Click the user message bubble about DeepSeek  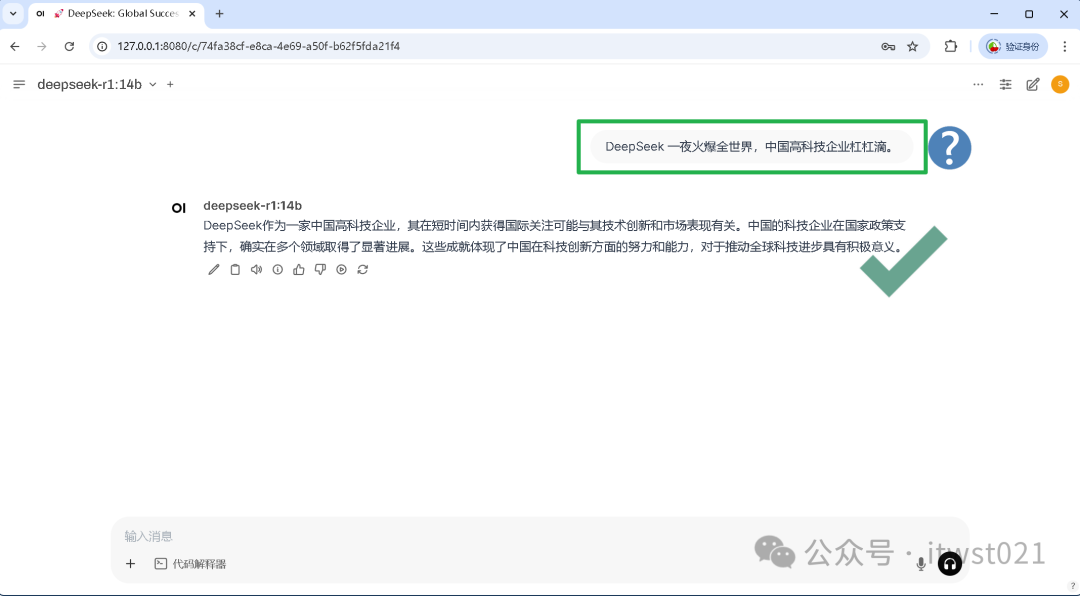pos(751,147)
